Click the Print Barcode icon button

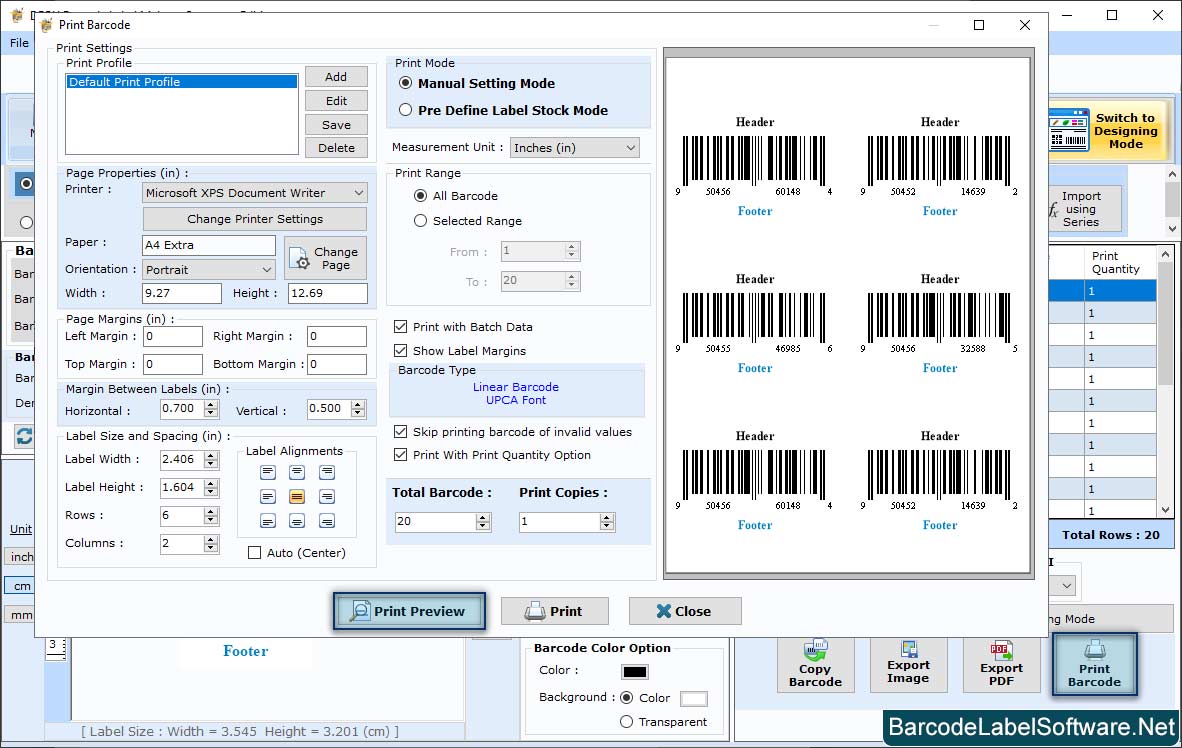point(1094,662)
